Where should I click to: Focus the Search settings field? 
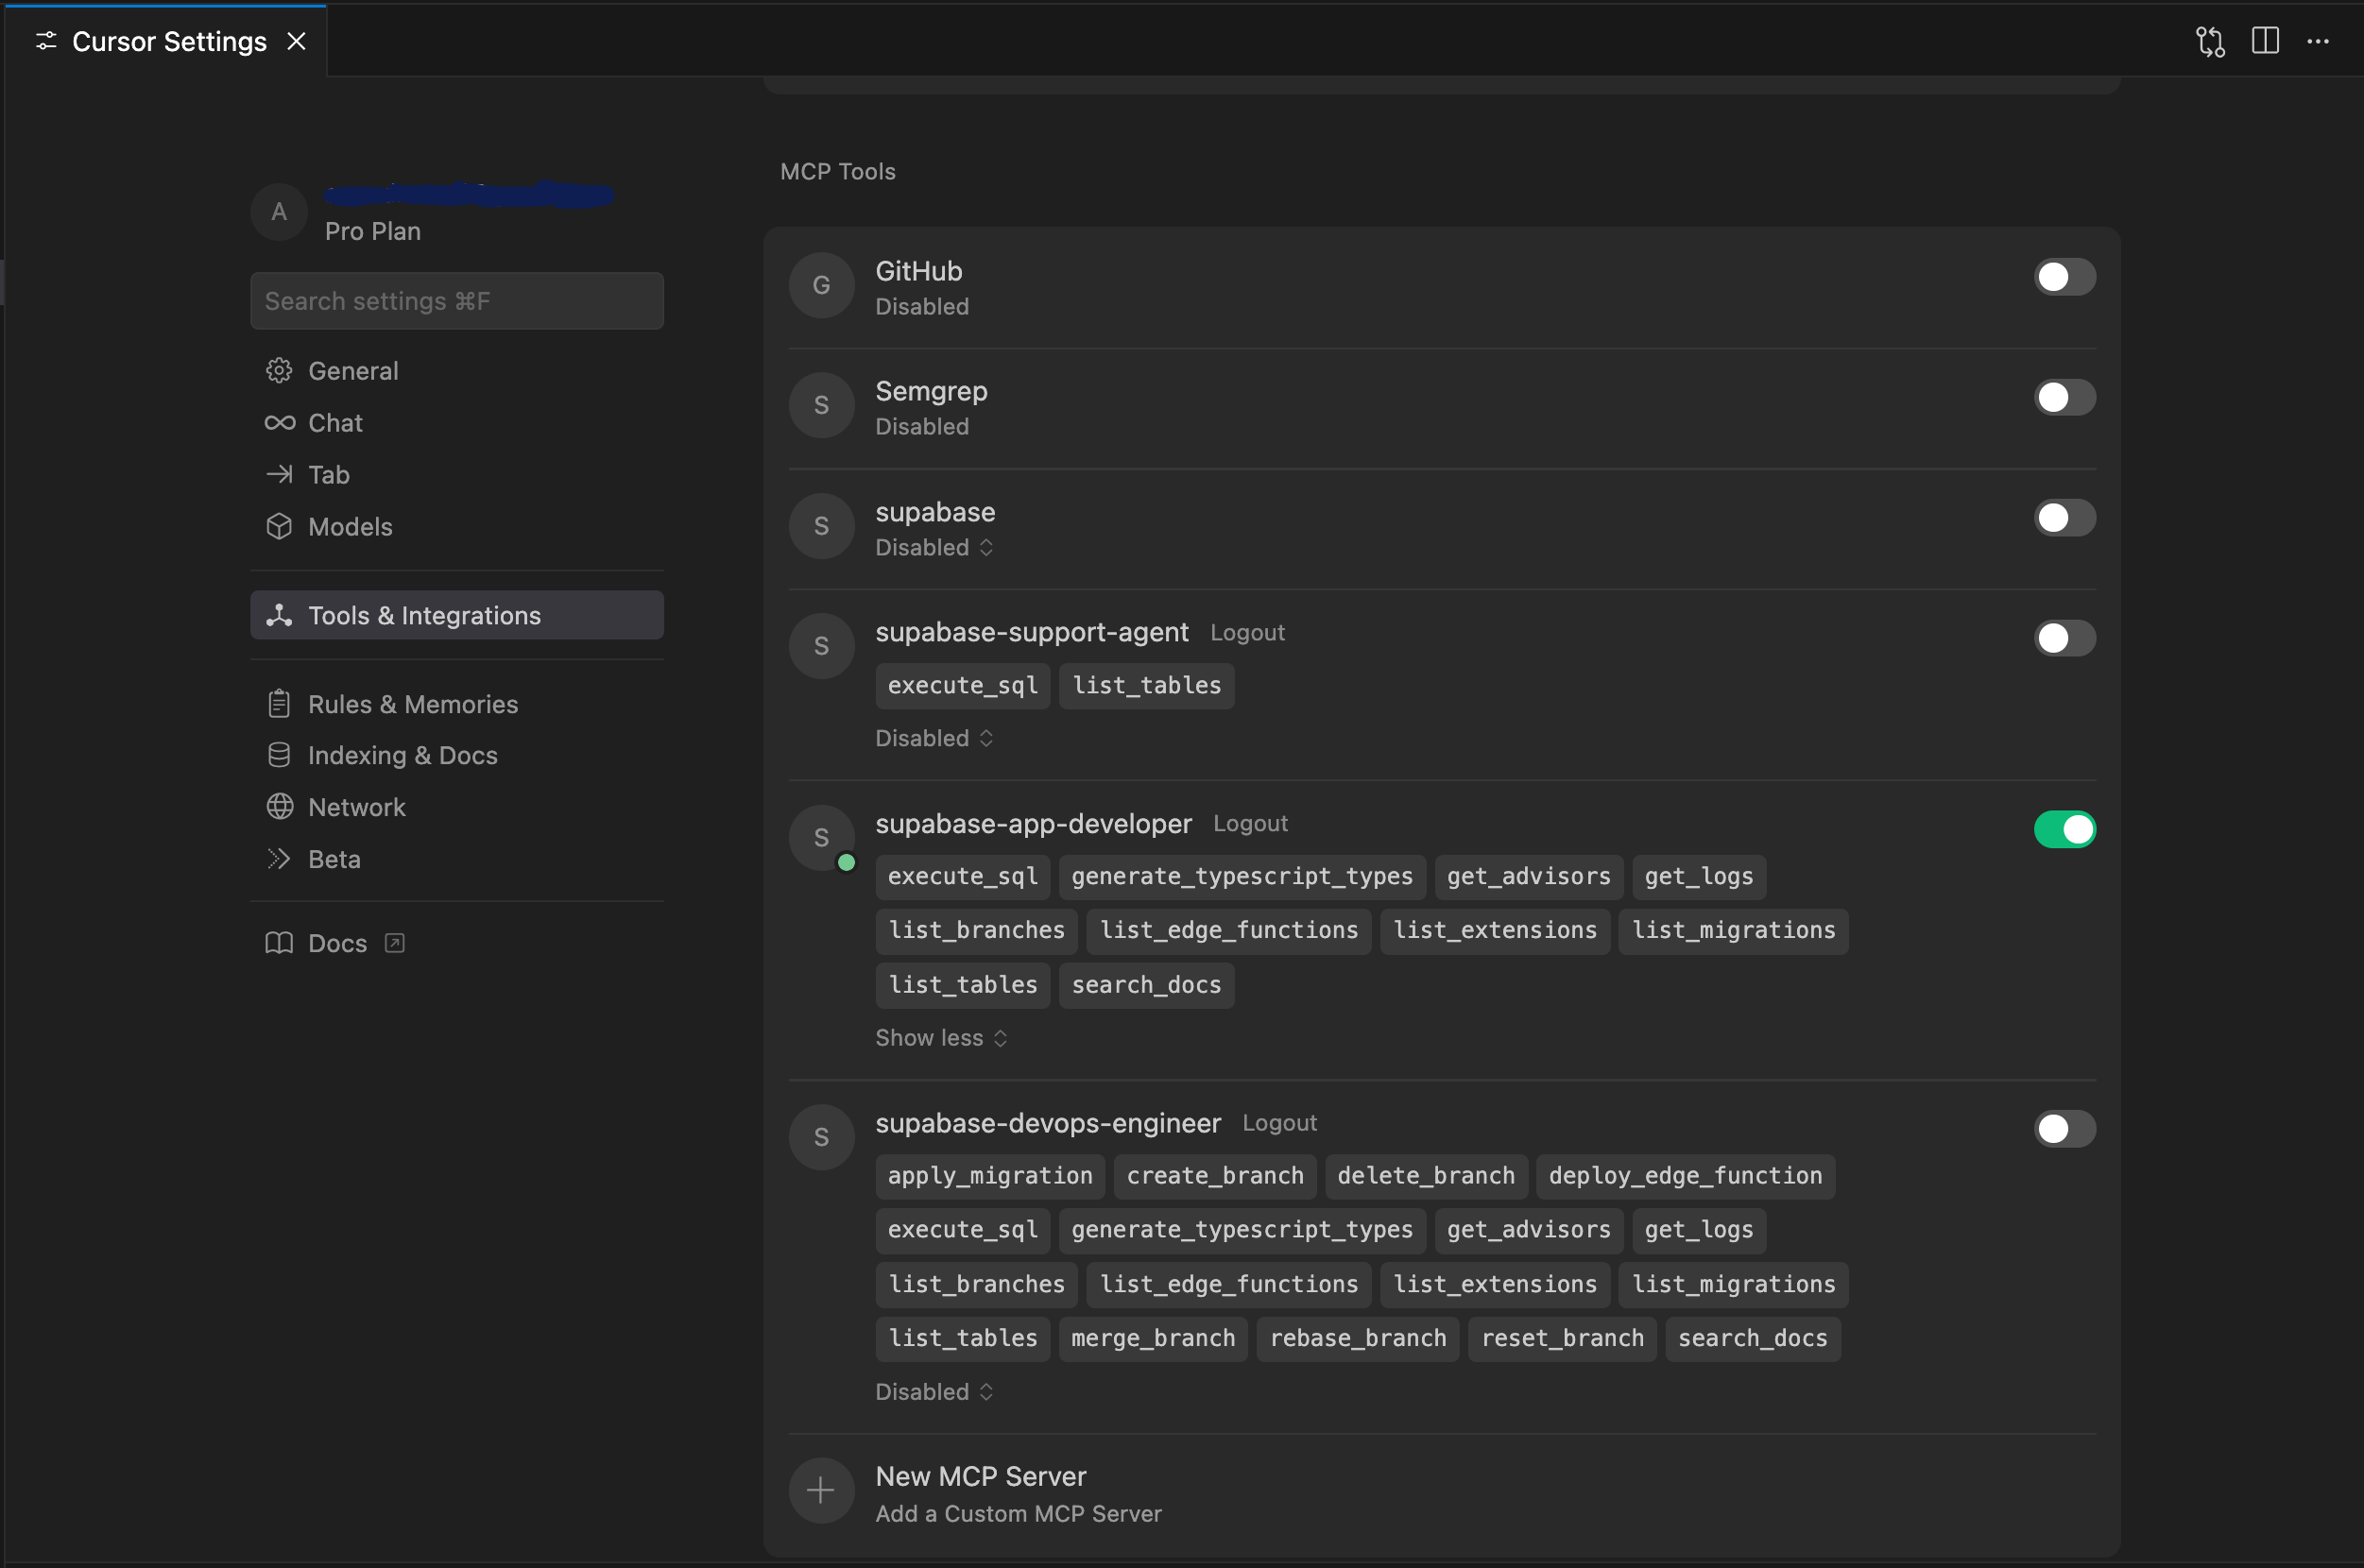click(456, 301)
